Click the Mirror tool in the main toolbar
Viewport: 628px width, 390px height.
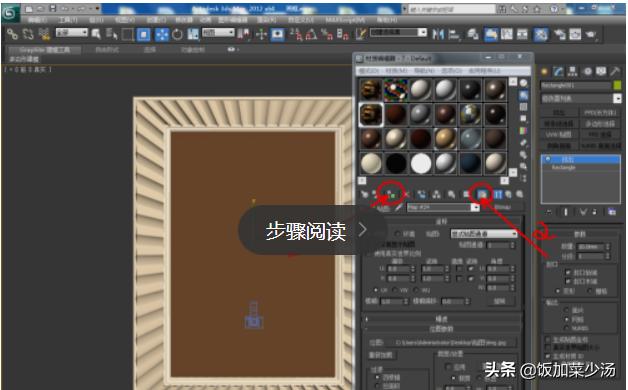click(438, 34)
